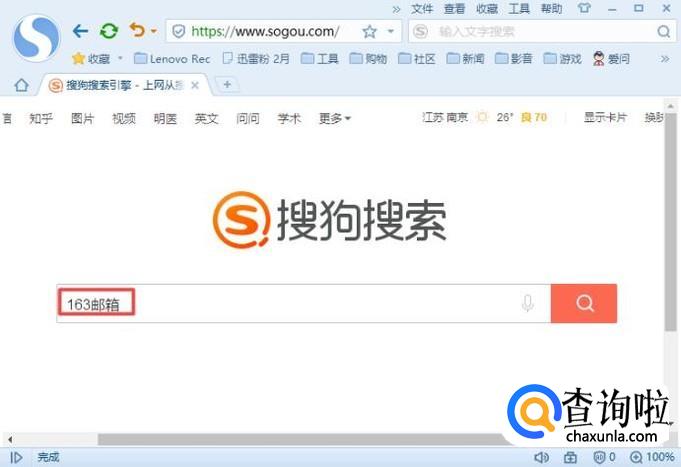Open the 工具 bookmark folder
681x467 pixels.
(x=320, y=59)
